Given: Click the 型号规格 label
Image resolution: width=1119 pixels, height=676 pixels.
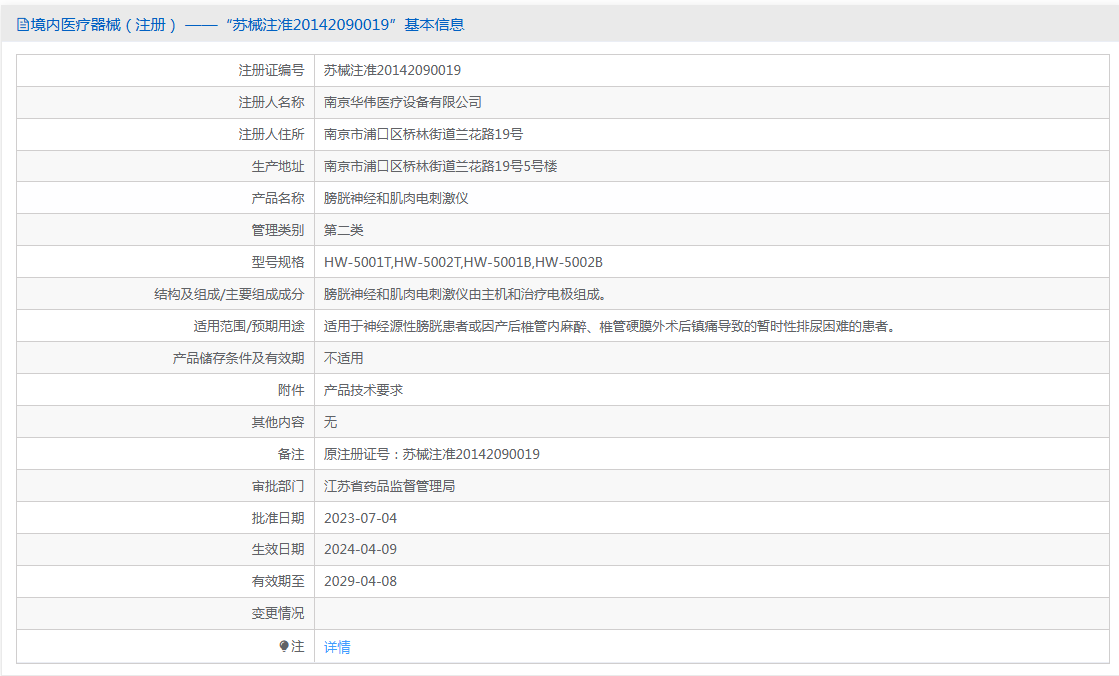Looking at the screenshot, I should pyautogui.click(x=278, y=262).
